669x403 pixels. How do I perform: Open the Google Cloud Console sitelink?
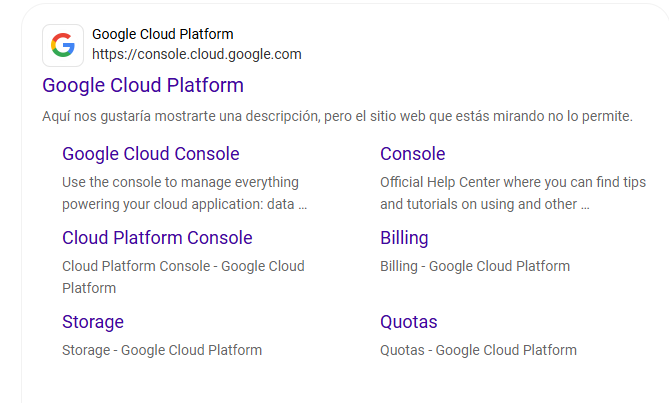151,154
